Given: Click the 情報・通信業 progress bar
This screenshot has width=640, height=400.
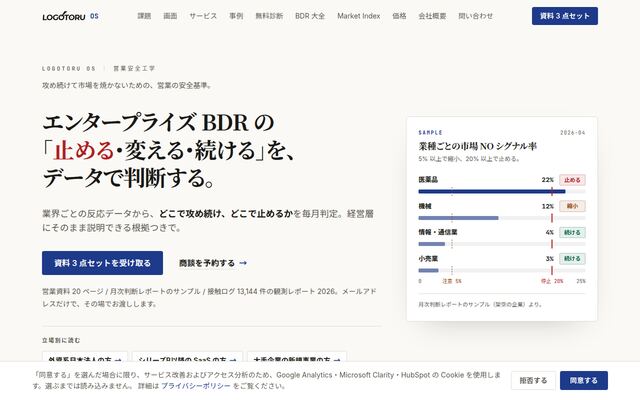Looking at the screenshot, I should pyautogui.click(x=502, y=244).
